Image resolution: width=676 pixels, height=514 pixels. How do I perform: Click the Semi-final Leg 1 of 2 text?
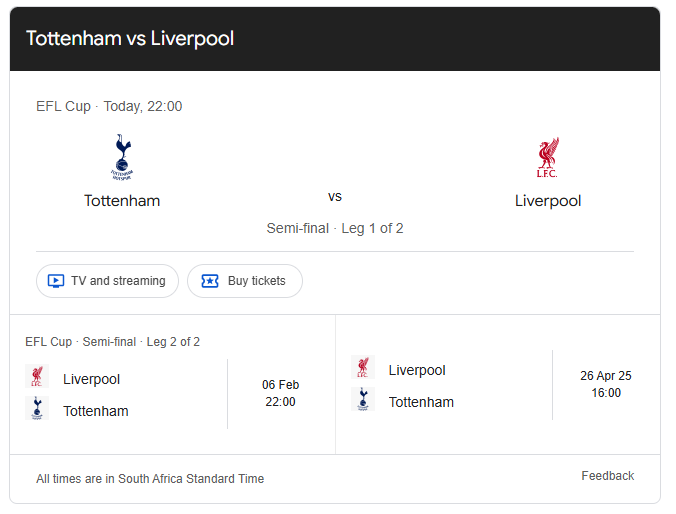point(335,228)
